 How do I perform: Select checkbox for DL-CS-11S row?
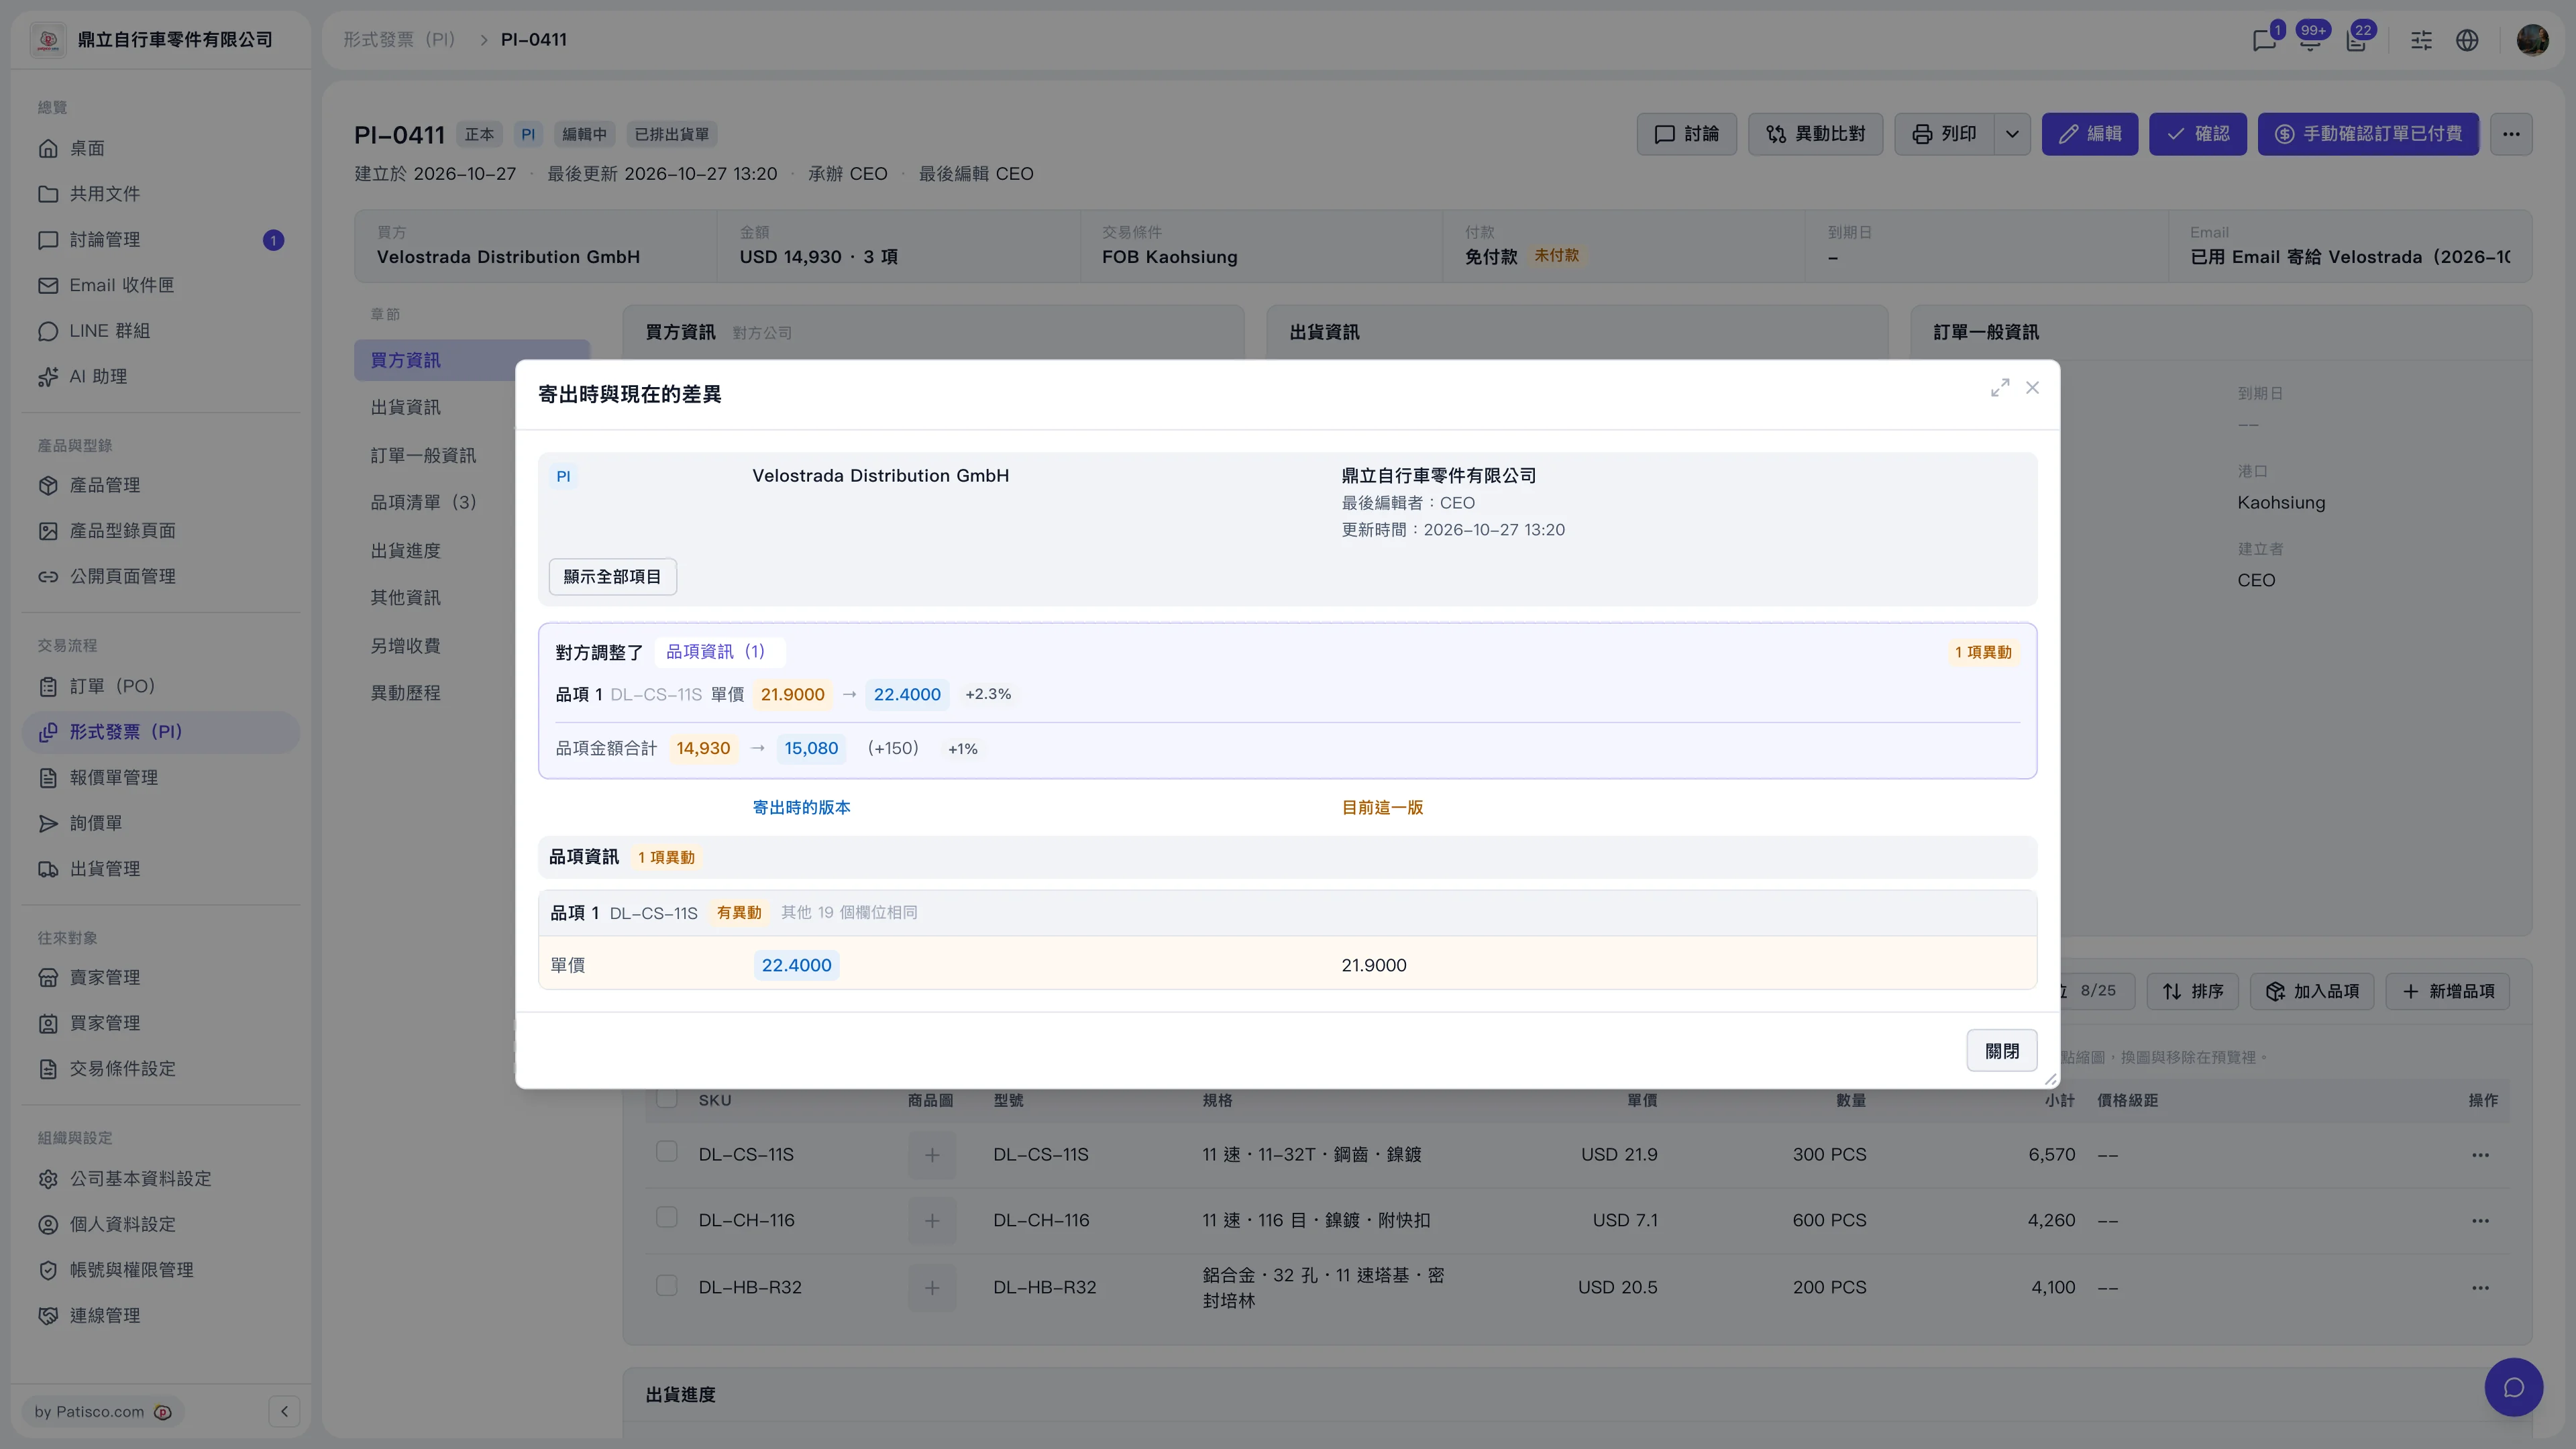667,1152
